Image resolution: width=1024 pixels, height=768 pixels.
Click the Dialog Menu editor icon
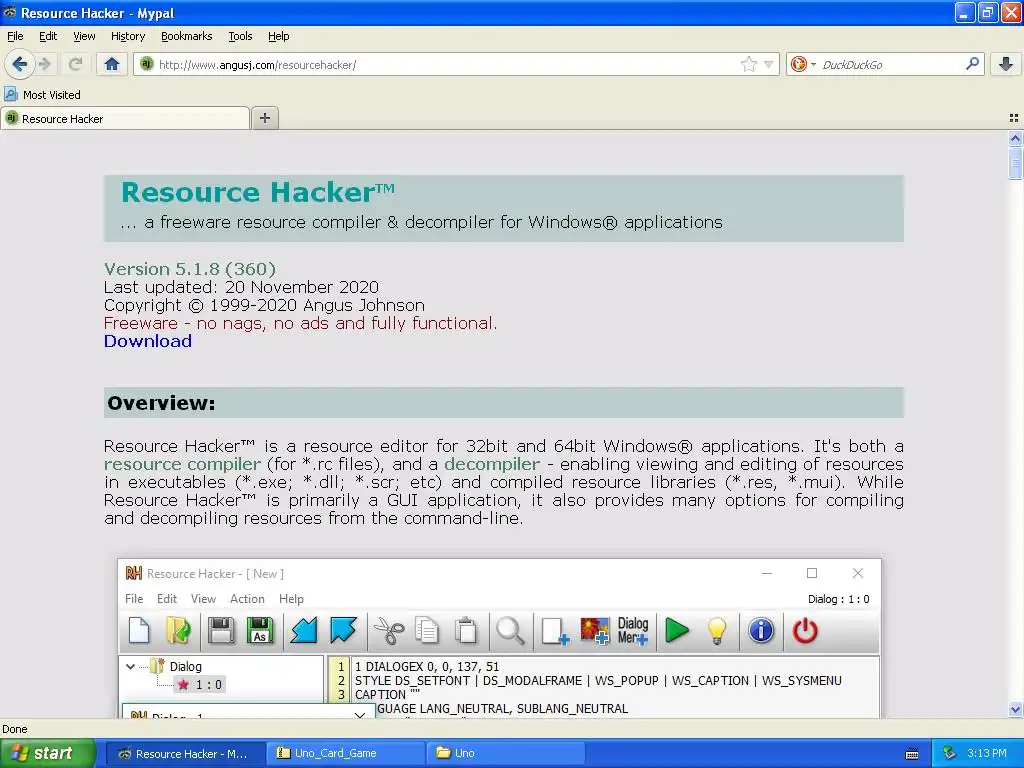tap(633, 631)
